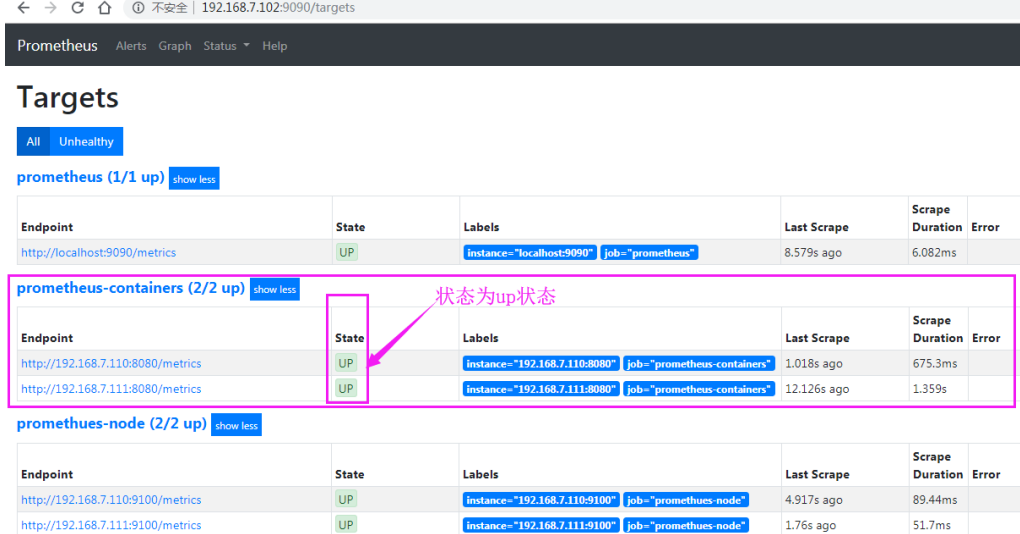Viewport: 1020px width, 534px height.
Task: Click Error header in prometheus-containers table
Action: pos(986,338)
